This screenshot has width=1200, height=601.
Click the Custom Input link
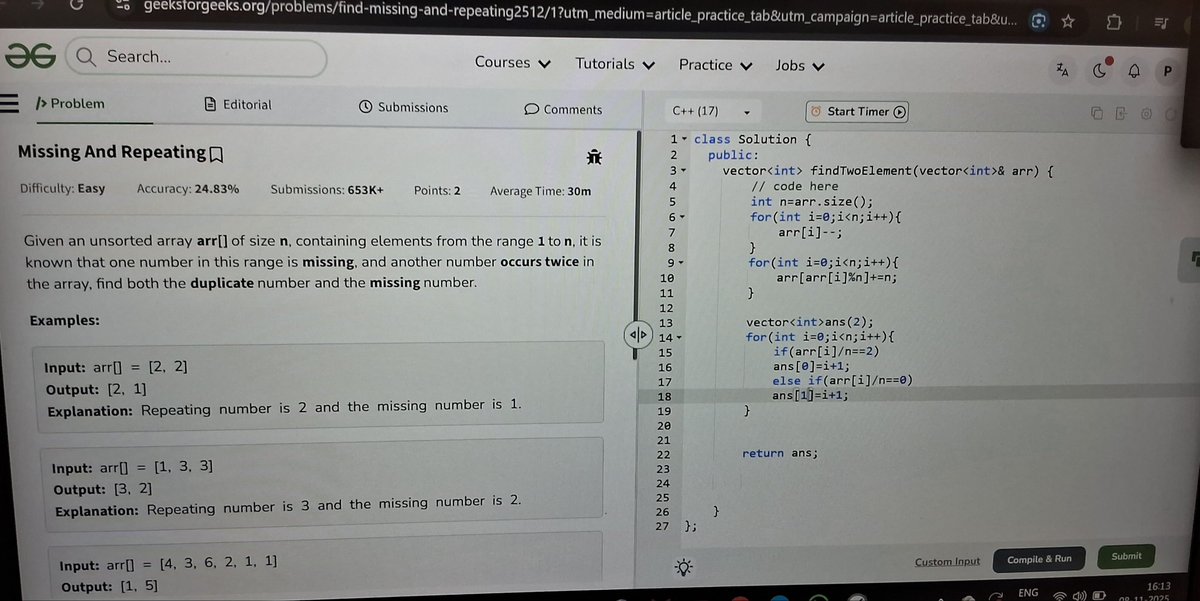point(947,562)
